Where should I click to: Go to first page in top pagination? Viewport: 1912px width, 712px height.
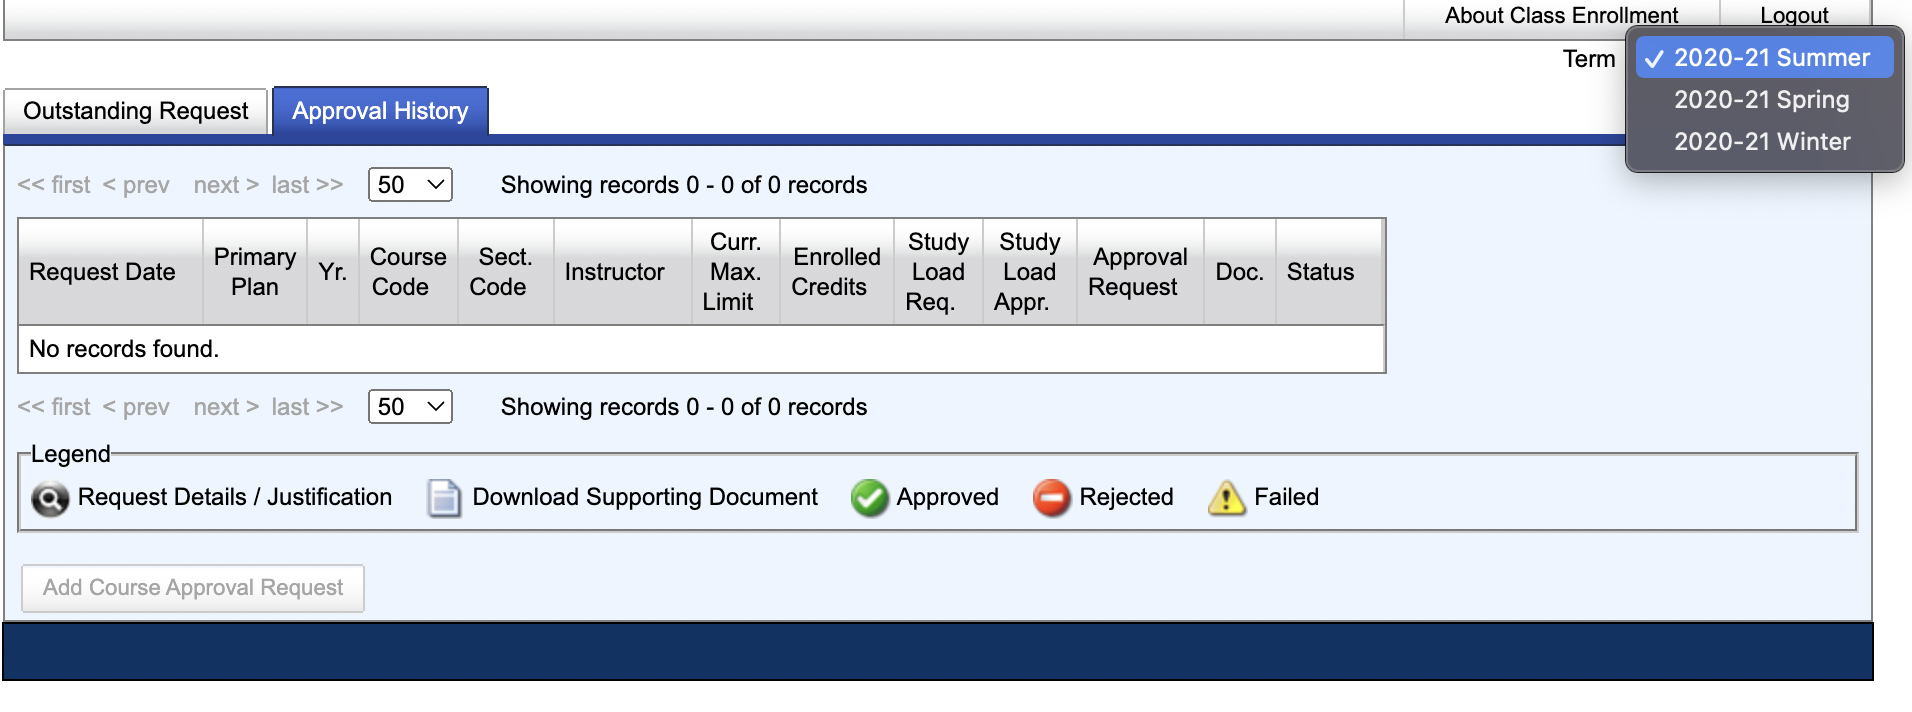(x=54, y=185)
